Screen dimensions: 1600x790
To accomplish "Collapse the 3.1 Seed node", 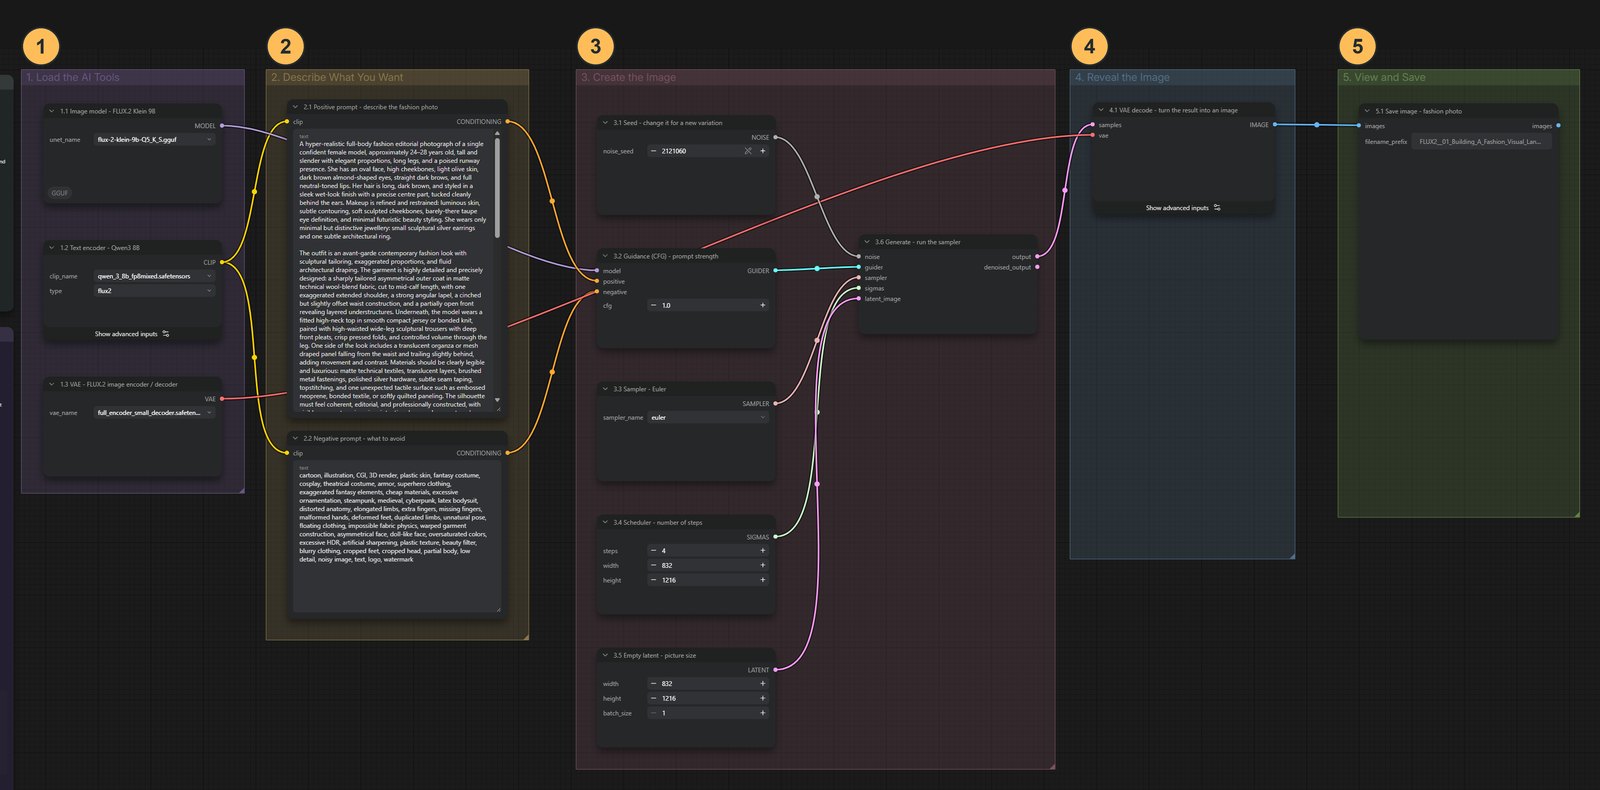I will (605, 122).
